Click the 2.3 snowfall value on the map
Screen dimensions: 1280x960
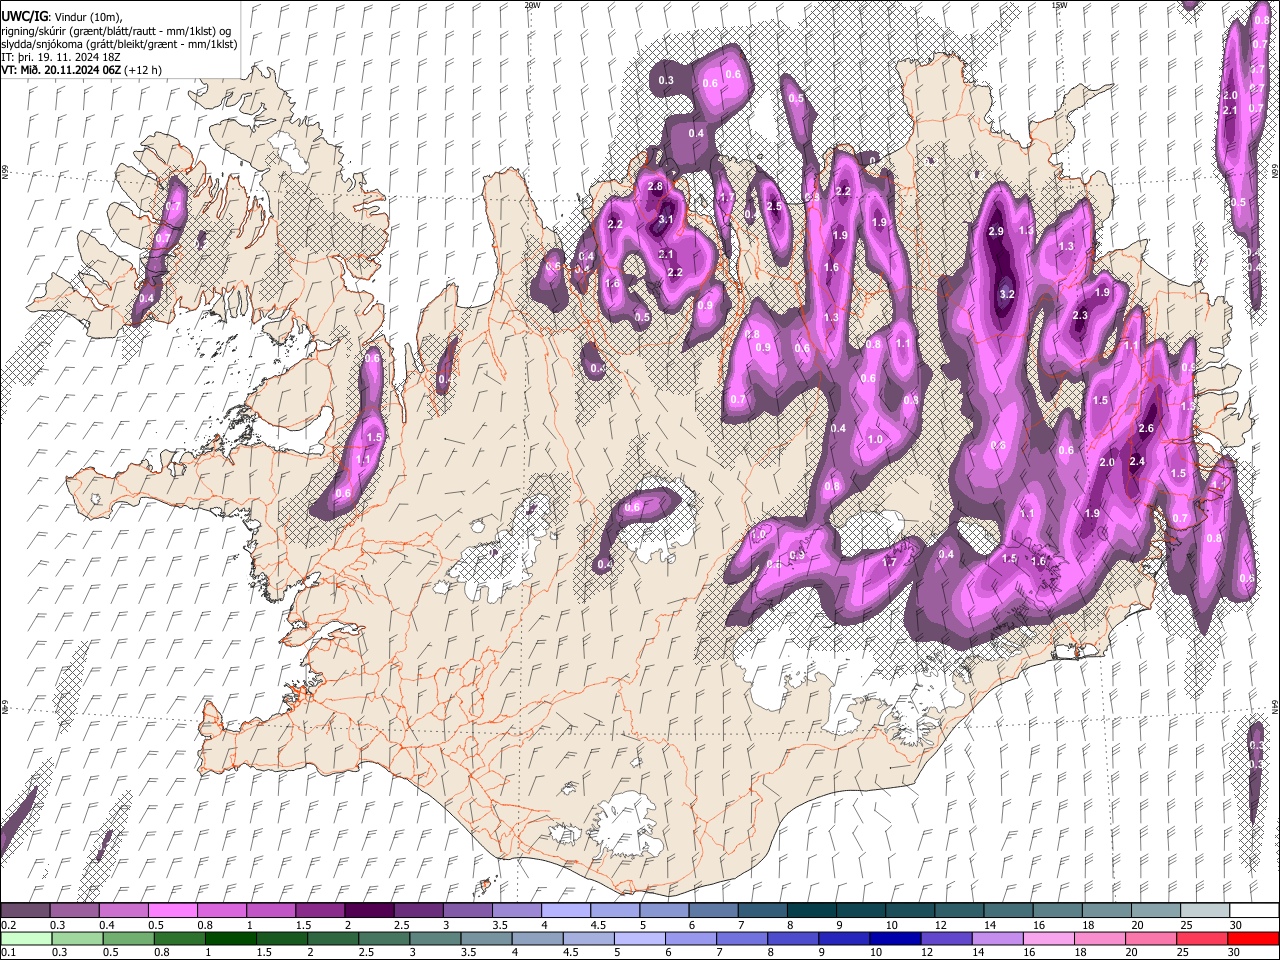pos(1080,316)
